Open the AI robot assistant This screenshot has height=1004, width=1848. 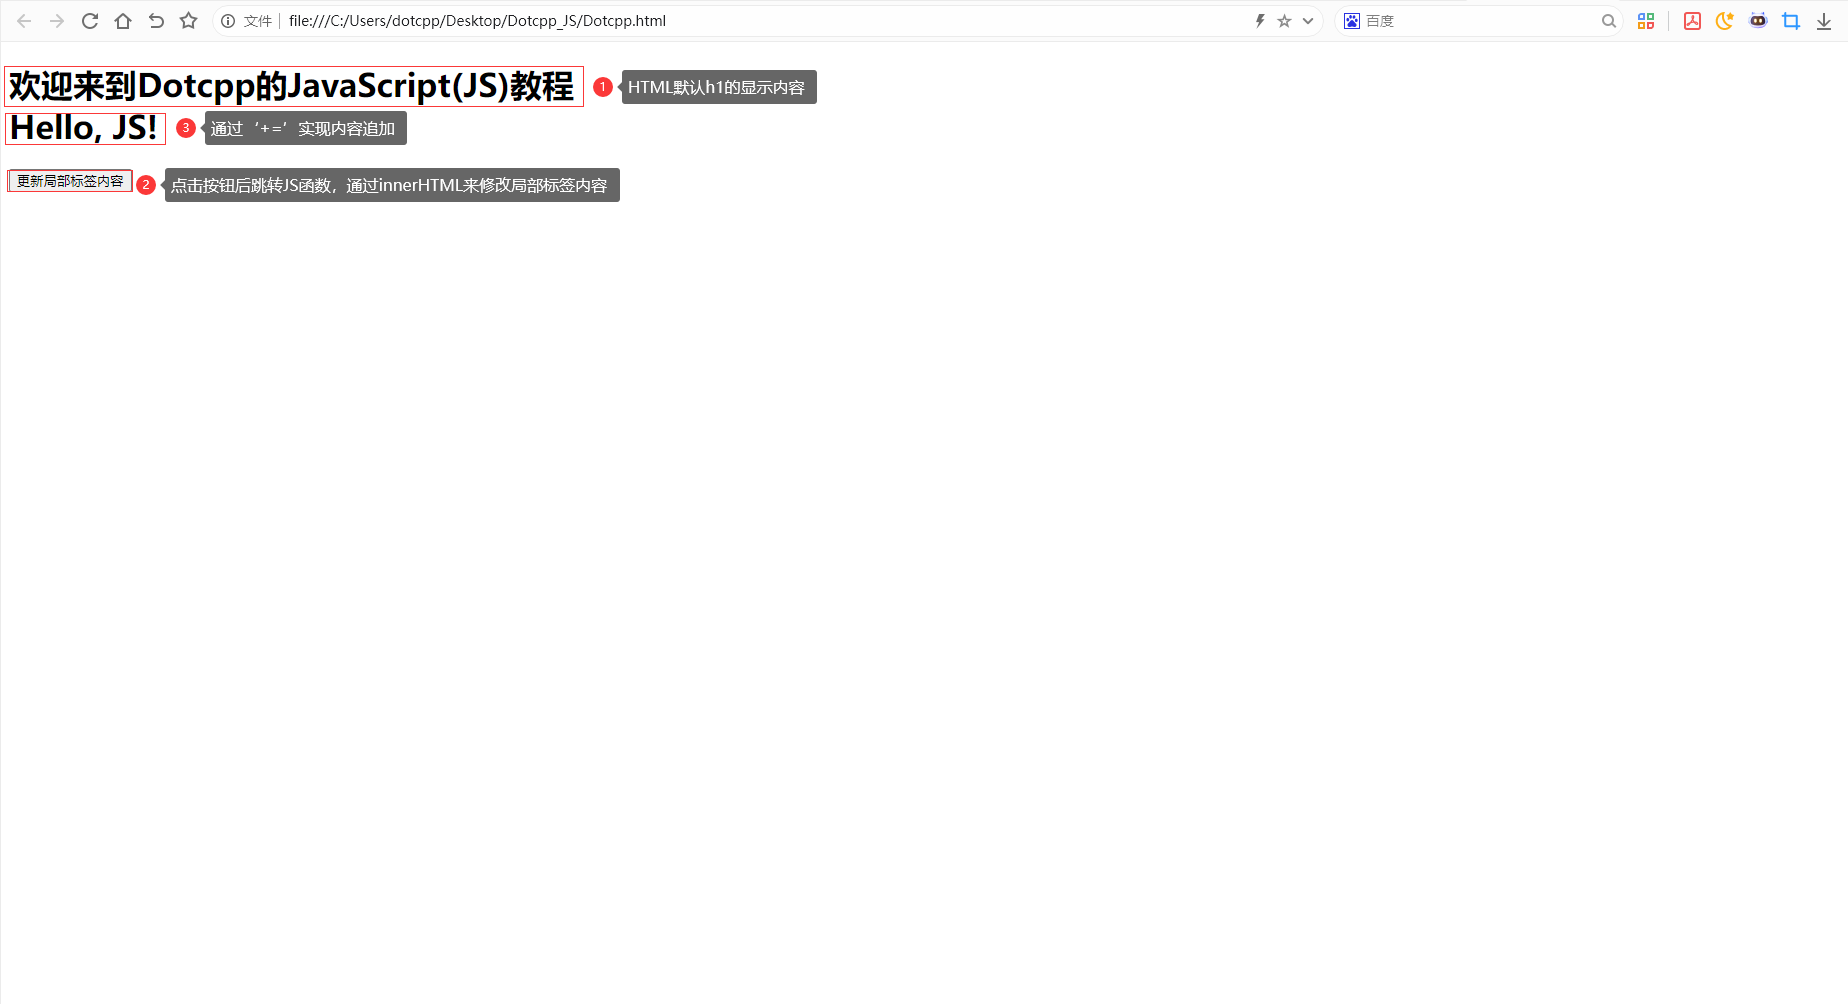[1758, 20]
